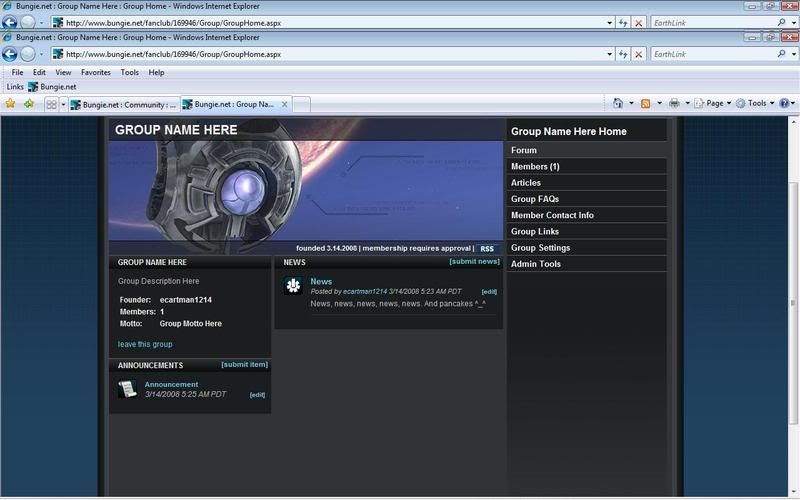This screenshot has width=800, height=500.
Task: Open the Favorites Center star icon
Action: tap(10, 104)
